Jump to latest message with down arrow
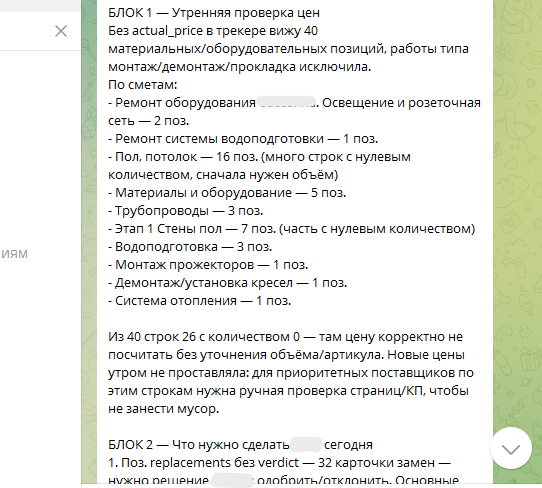This screenshot has height=488, width=542. click(x=511, y=448)
